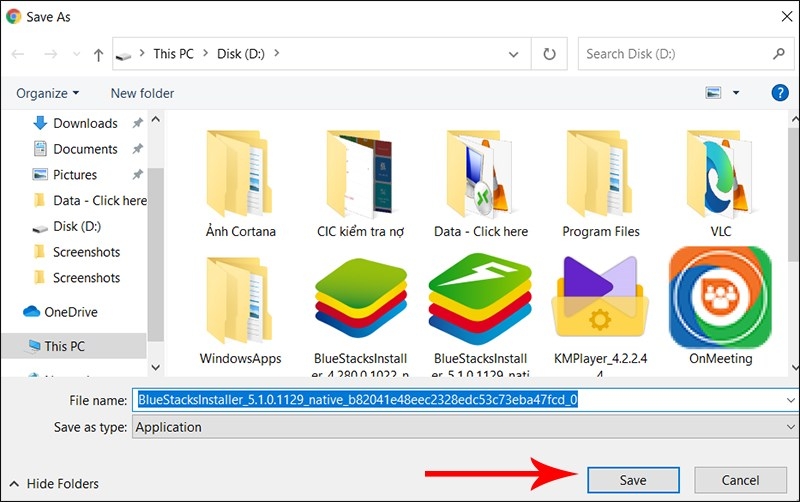The width and height of the screenshot is (800, 502).
Task: Select the Program Files folder
Action: (601, 184)
